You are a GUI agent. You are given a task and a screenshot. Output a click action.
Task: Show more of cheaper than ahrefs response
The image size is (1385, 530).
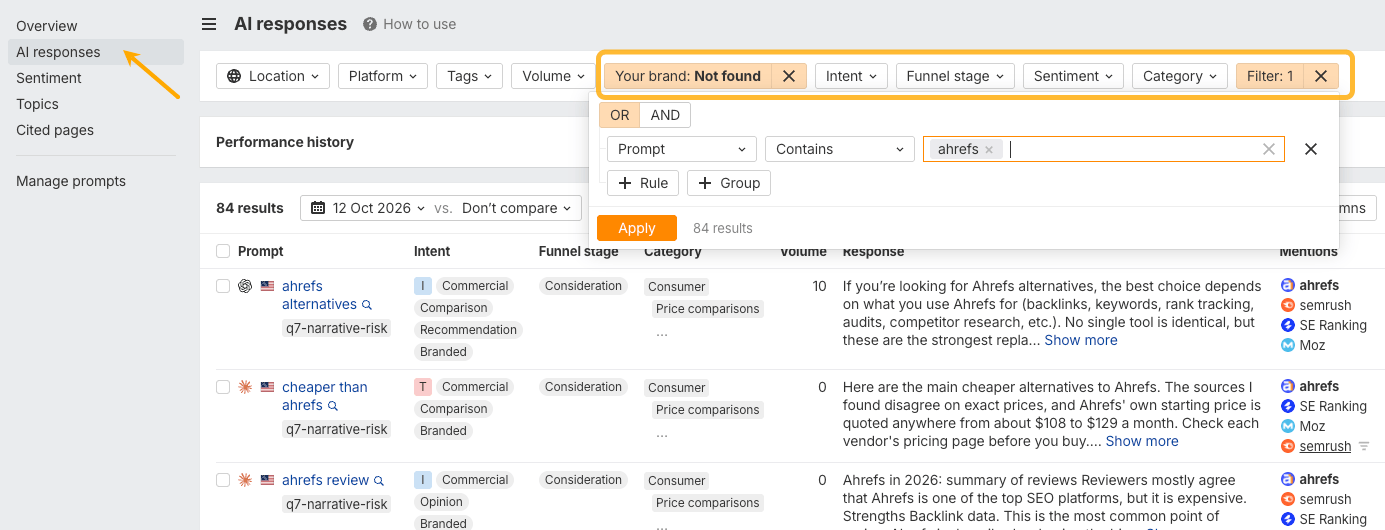click(1142, 441)
